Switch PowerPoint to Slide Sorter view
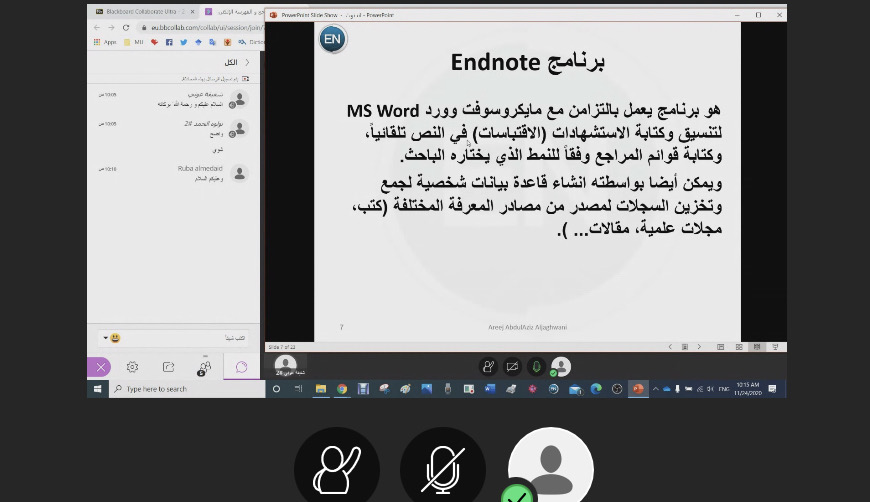 coord(739,347)
